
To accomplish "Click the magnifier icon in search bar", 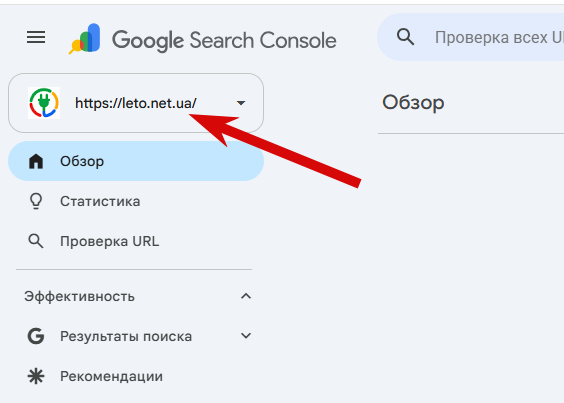I will (405, 37).
